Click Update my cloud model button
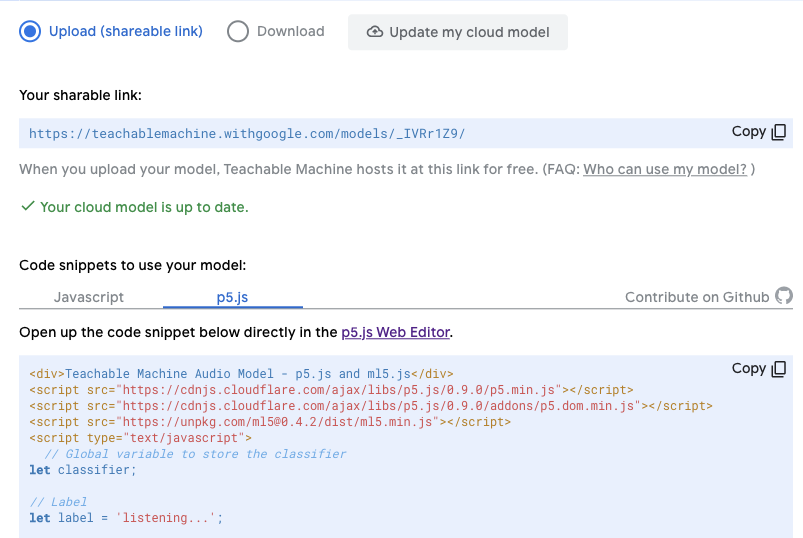803x538 pixels. click(458, 32)
